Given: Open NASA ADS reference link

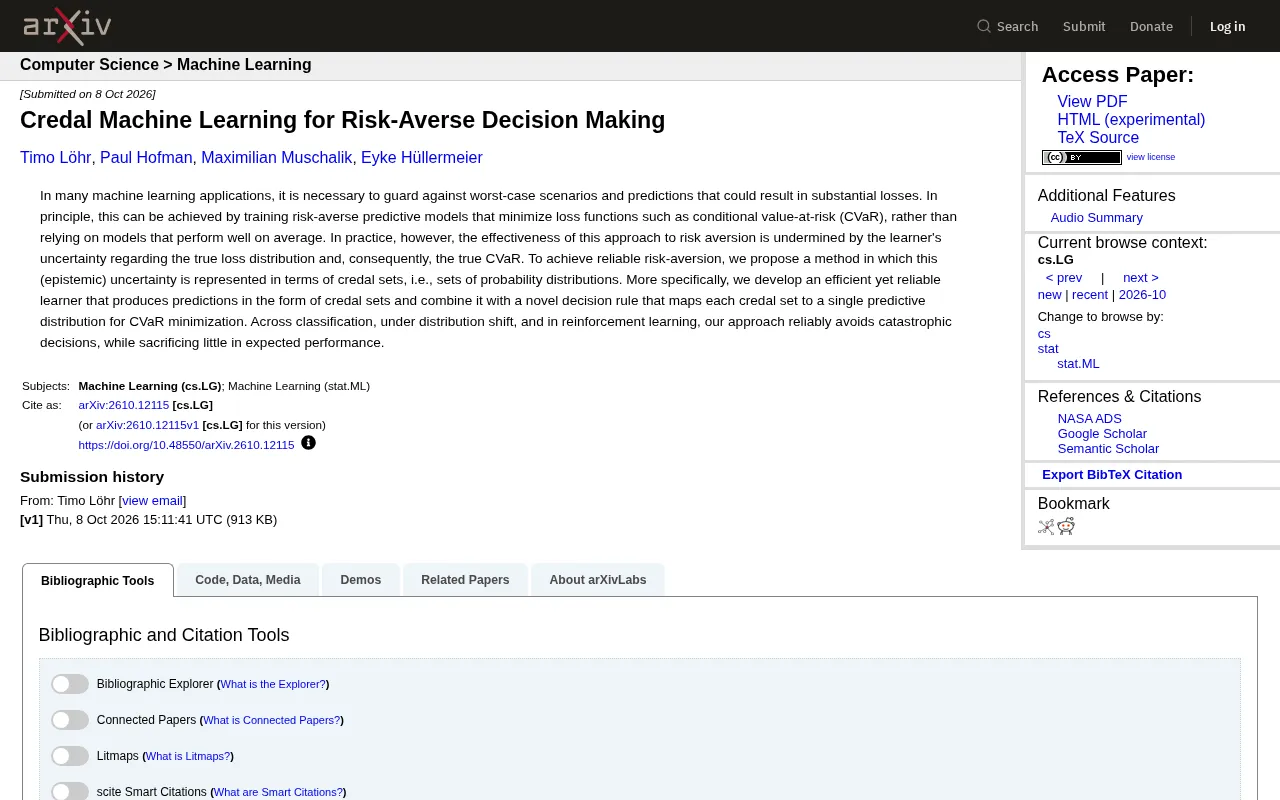Looking at the screenshot, I should [x=1089, y=419].
